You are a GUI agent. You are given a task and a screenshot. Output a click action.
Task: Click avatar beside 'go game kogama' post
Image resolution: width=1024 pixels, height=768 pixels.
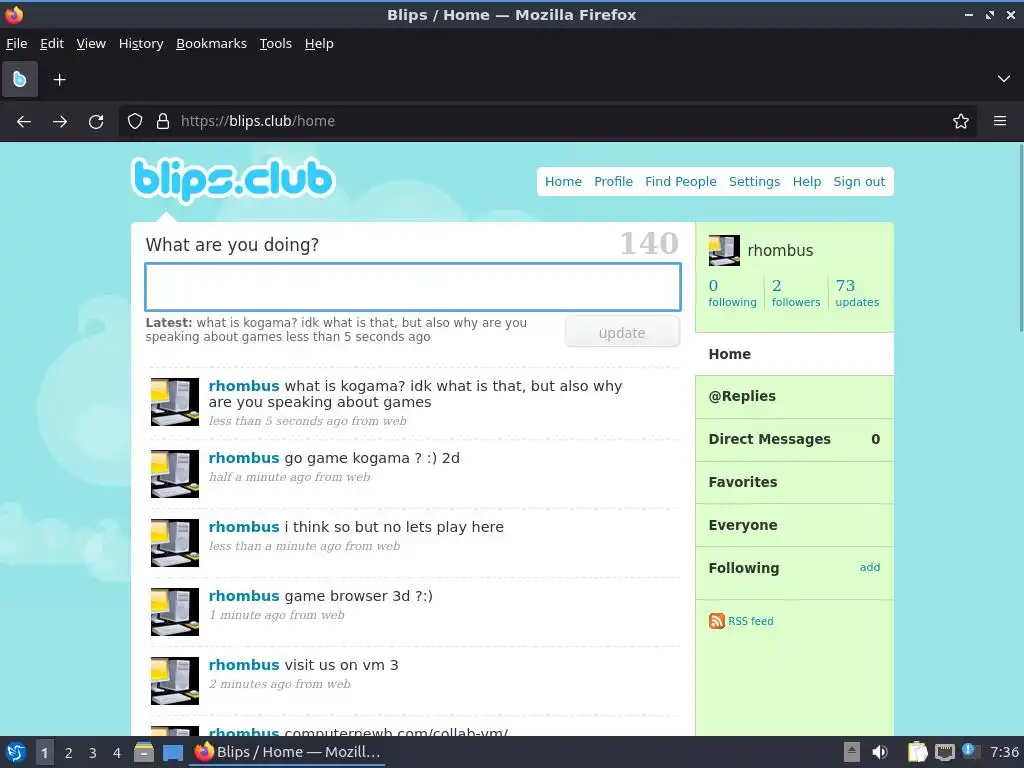click(175, 474)
